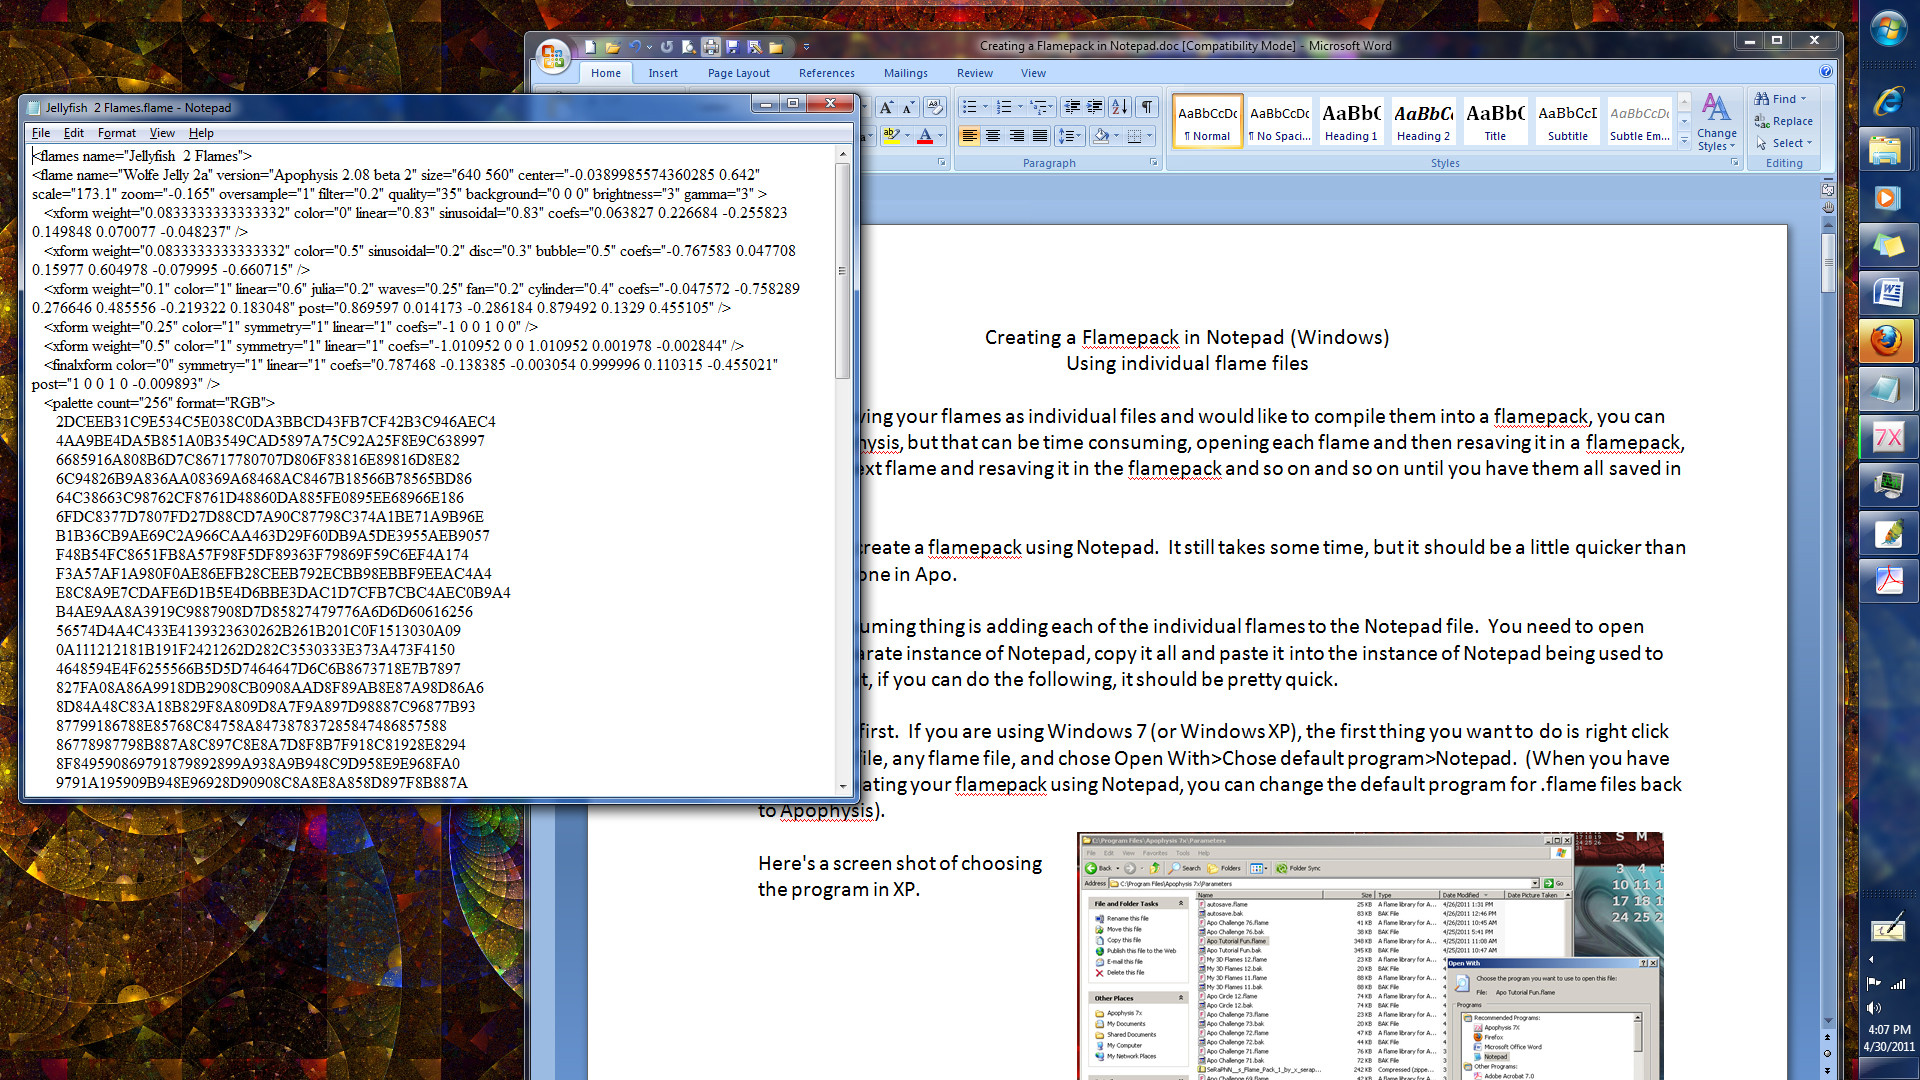This screenshot has height=1080, width=1920.
Task: Open Internet Explorer from the taskbar
Action: click(x=1888, y=100)
